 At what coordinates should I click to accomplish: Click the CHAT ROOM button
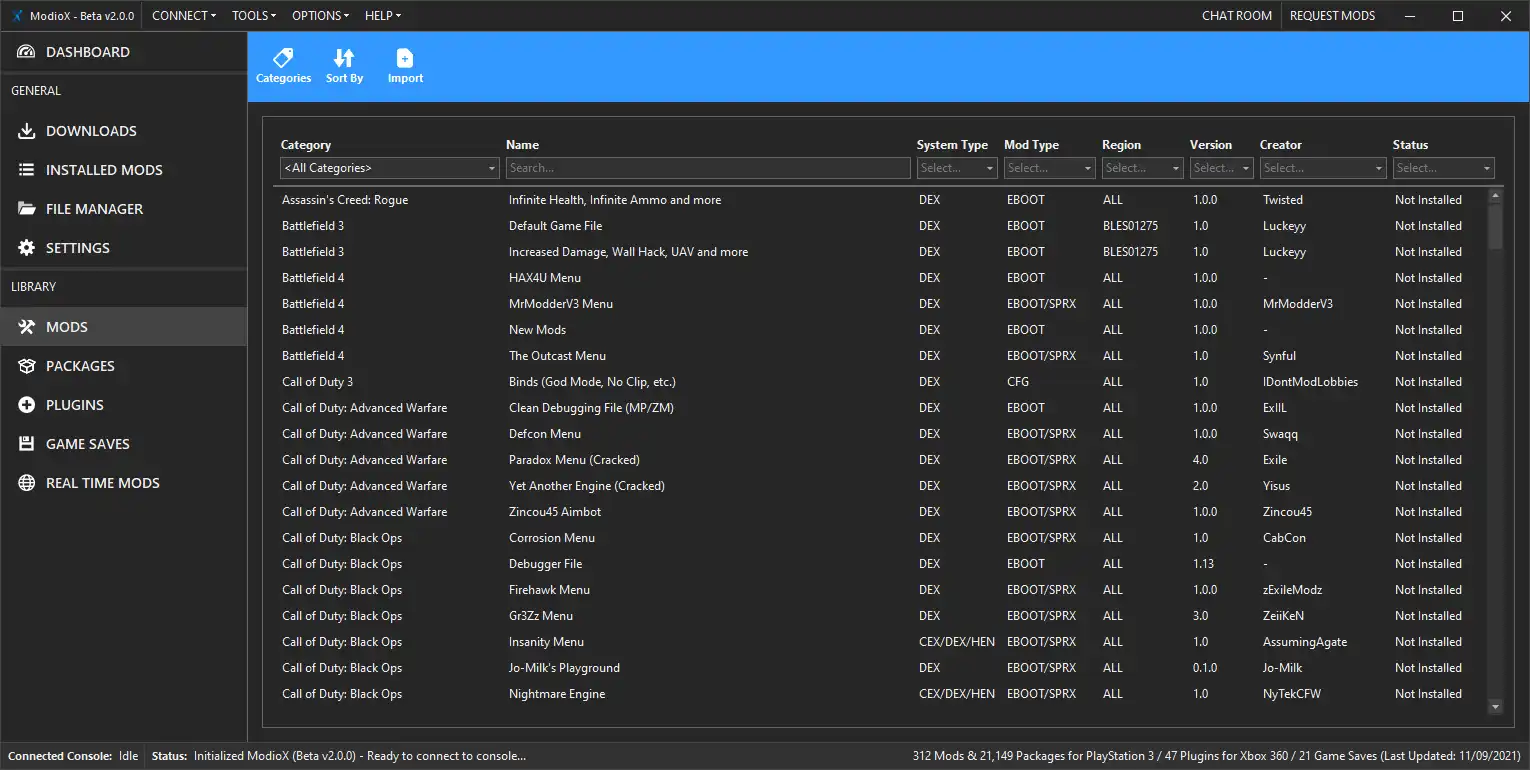click(1236, 16)
